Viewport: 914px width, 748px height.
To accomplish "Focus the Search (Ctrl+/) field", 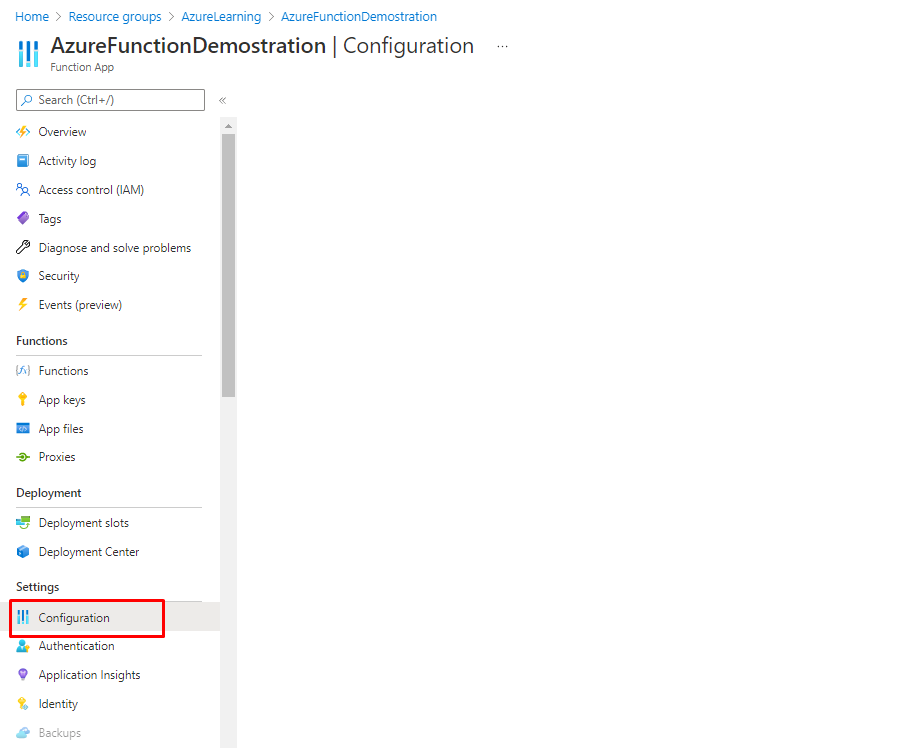I will click(110, 100).
